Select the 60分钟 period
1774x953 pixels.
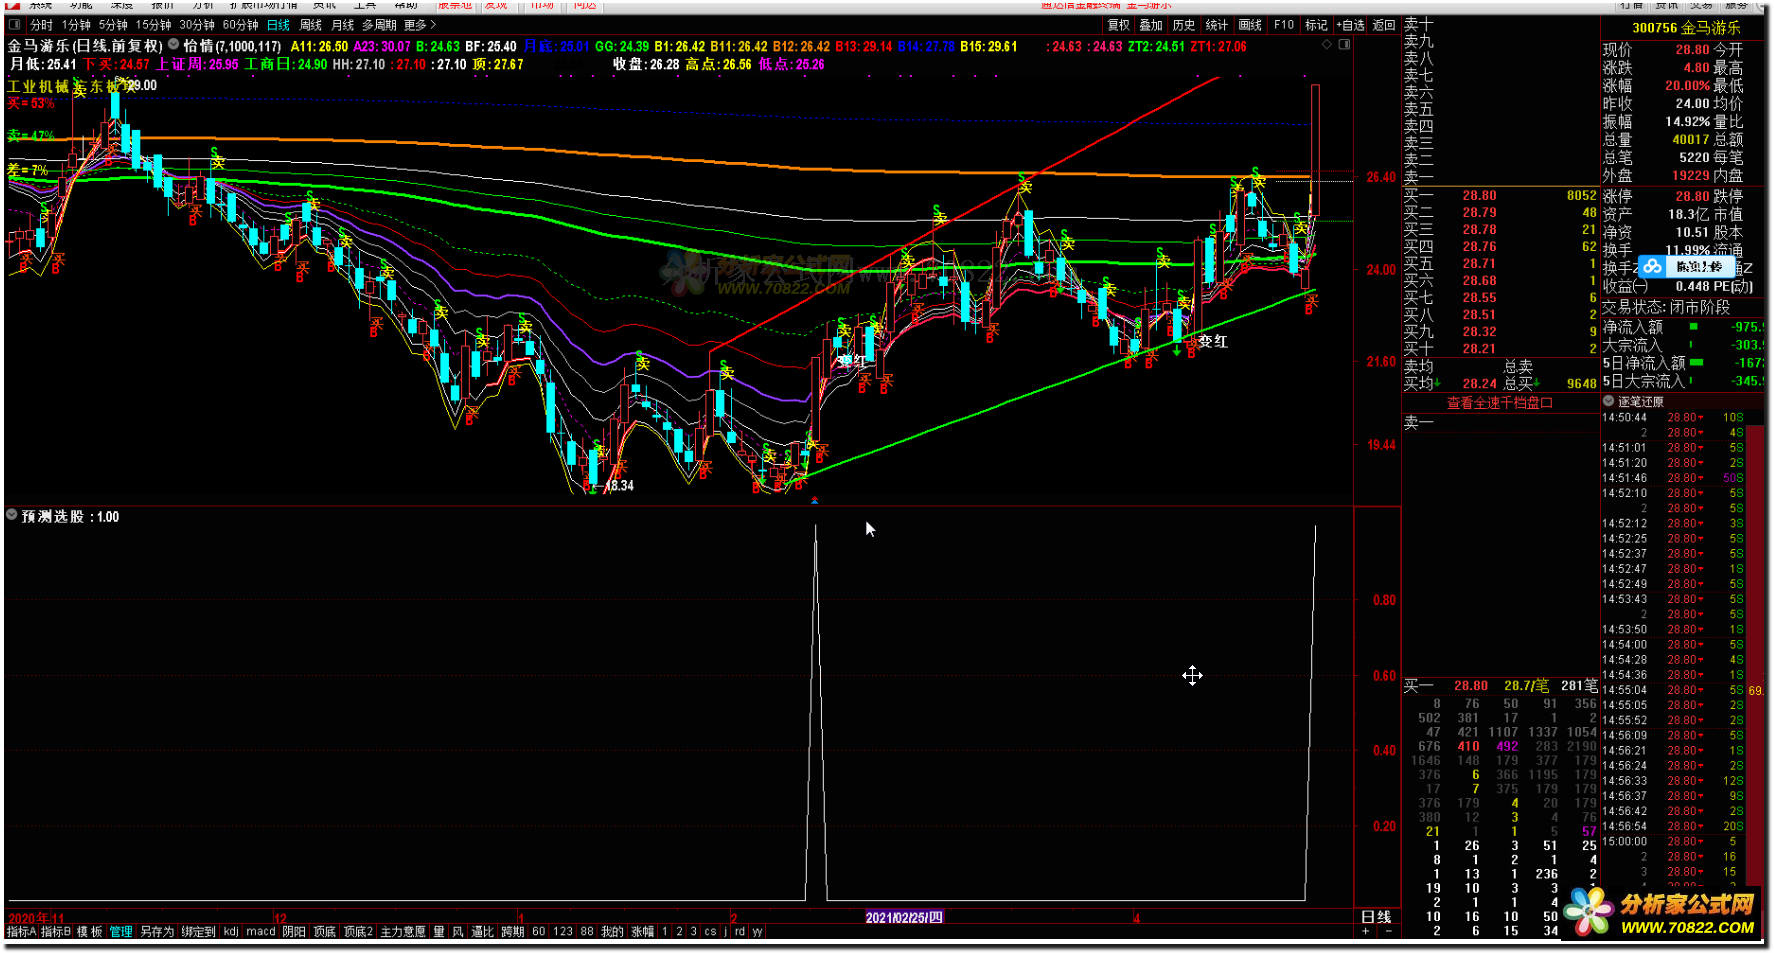[240, 25]
